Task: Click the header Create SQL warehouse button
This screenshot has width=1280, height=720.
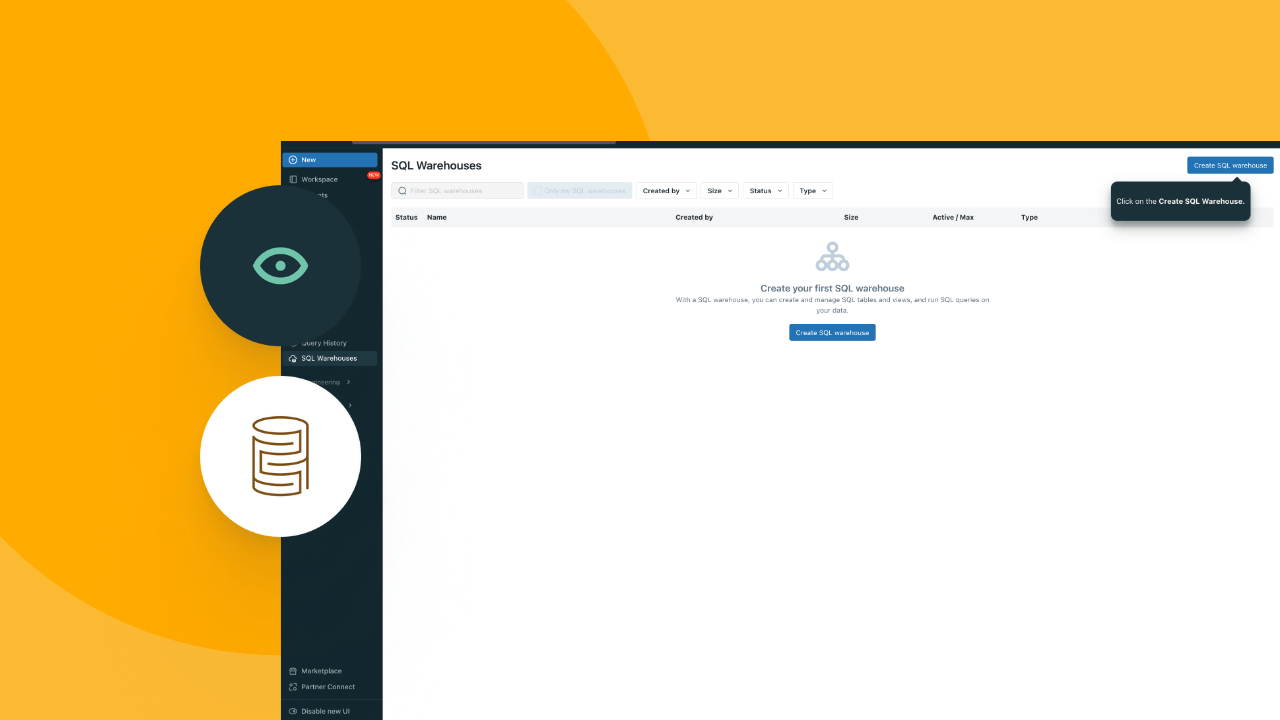Action: 1230,165
